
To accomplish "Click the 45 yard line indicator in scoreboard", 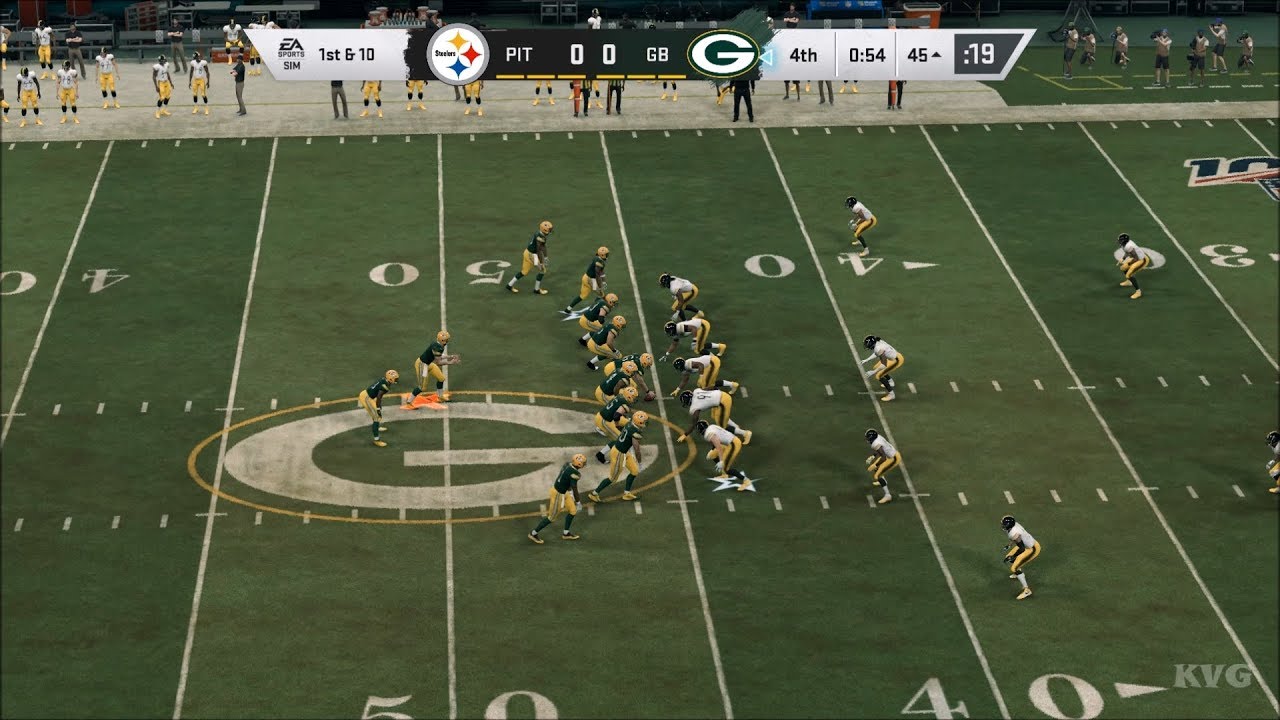I will coord(923,54).
